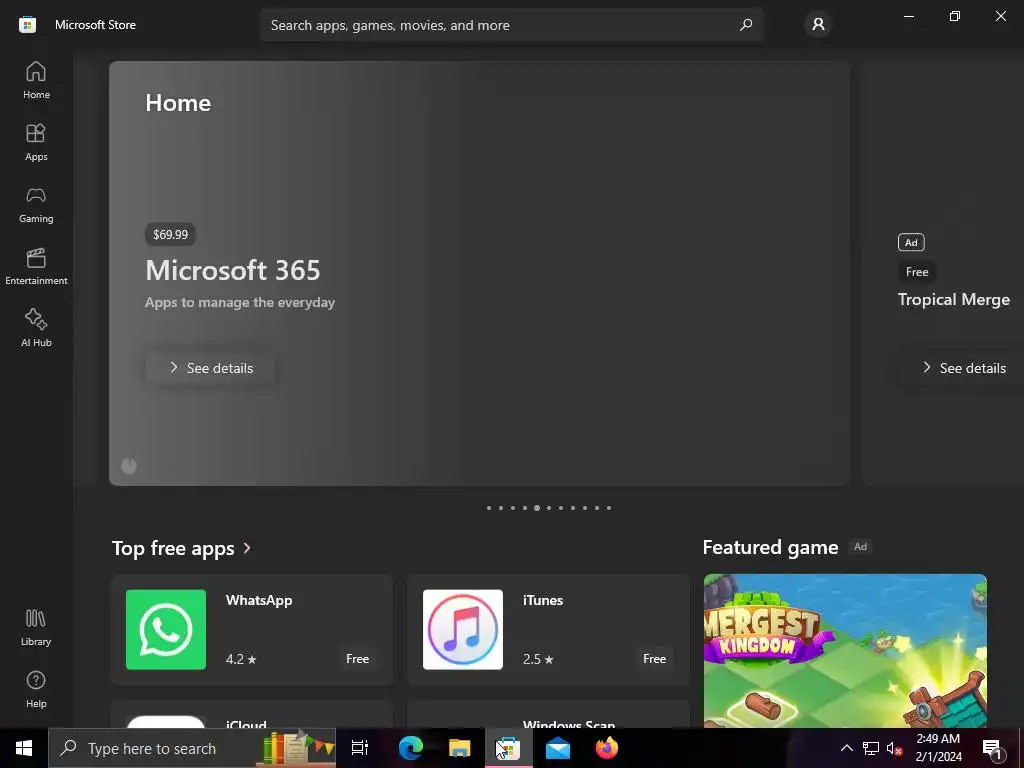Open the WhatsApp app icon
This screenshot has height=768, width=1024.
[x=166, y=630]
